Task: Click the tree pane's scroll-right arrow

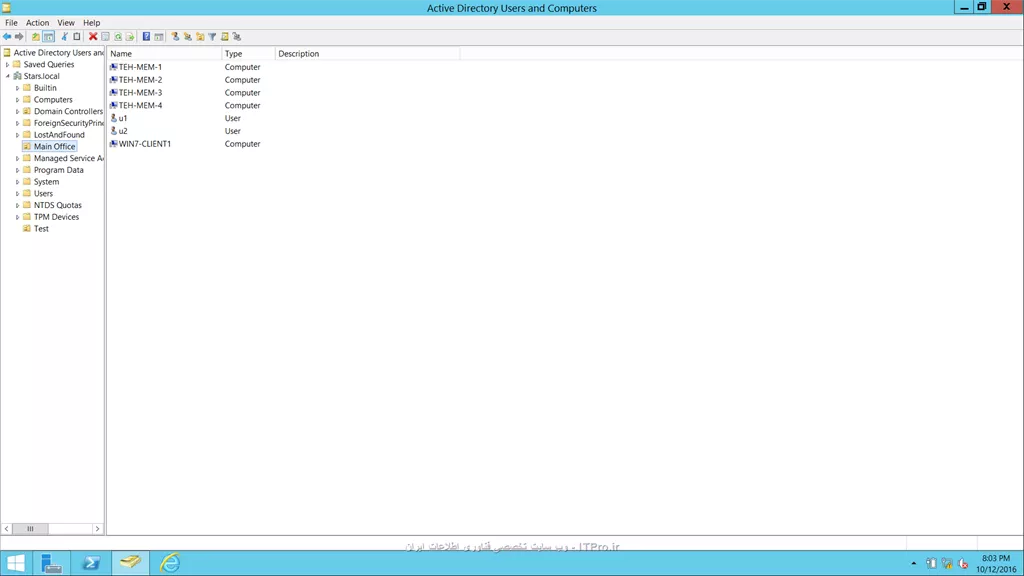Action: click(97, 529)
